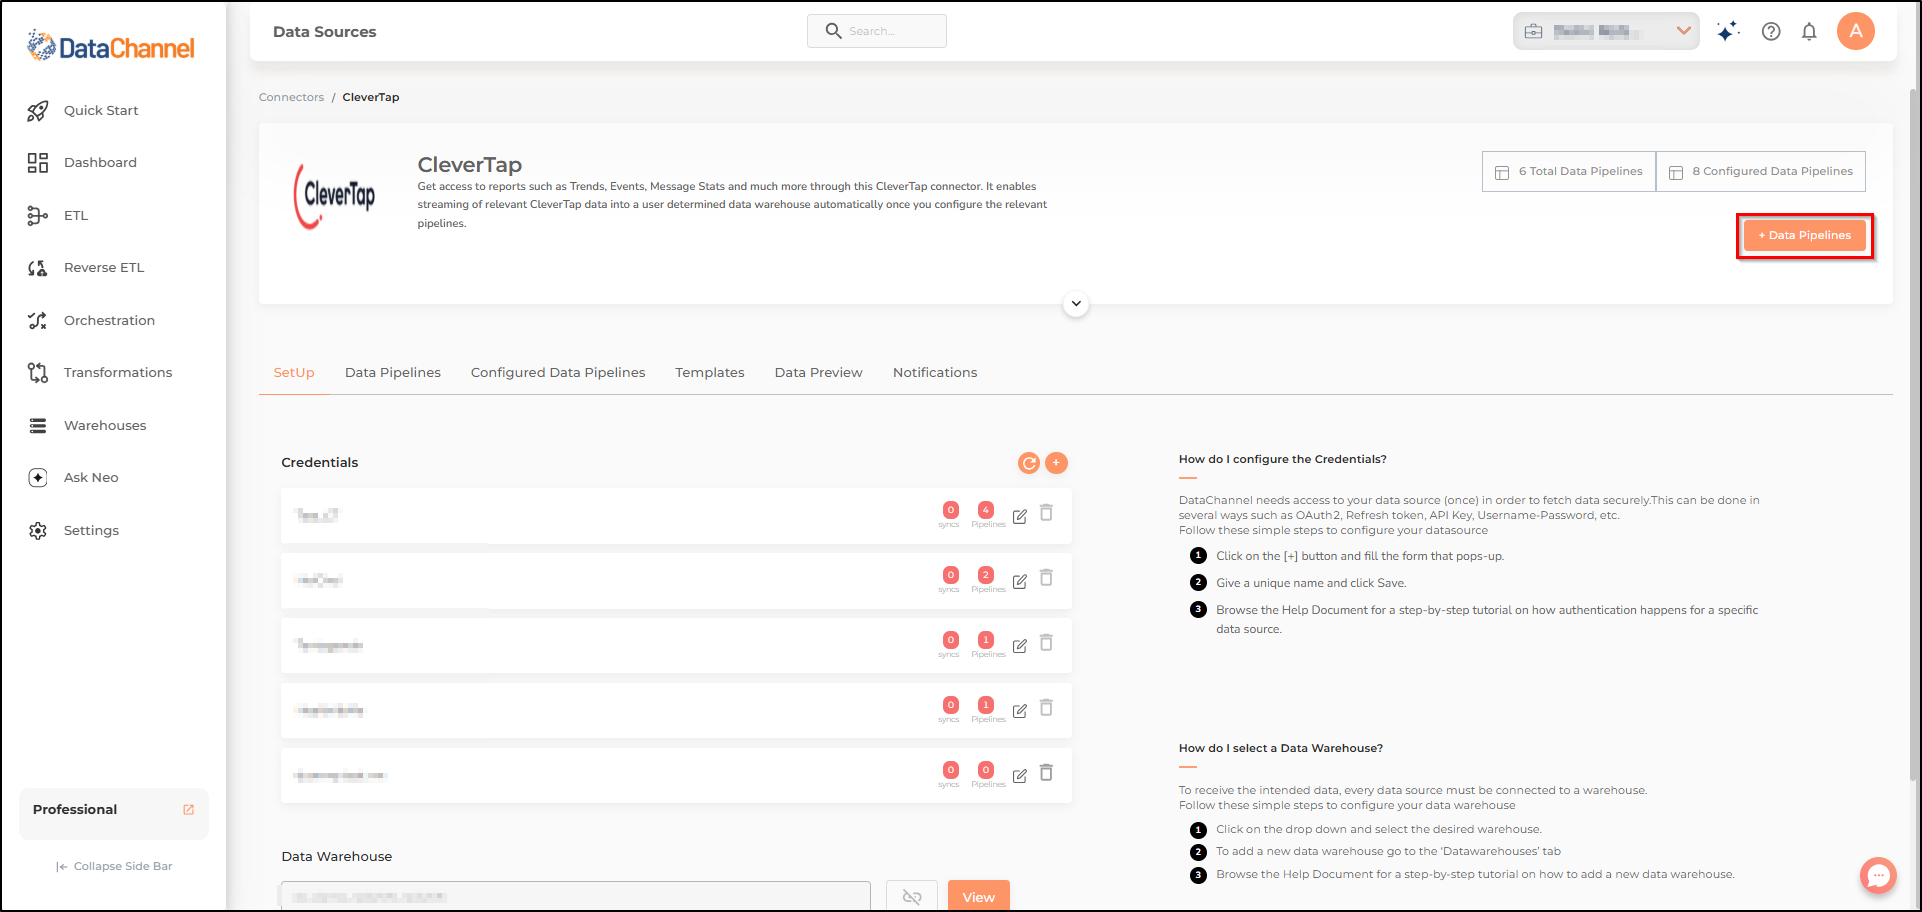Edit the credential with 2 pipelines

(1020, 582)
